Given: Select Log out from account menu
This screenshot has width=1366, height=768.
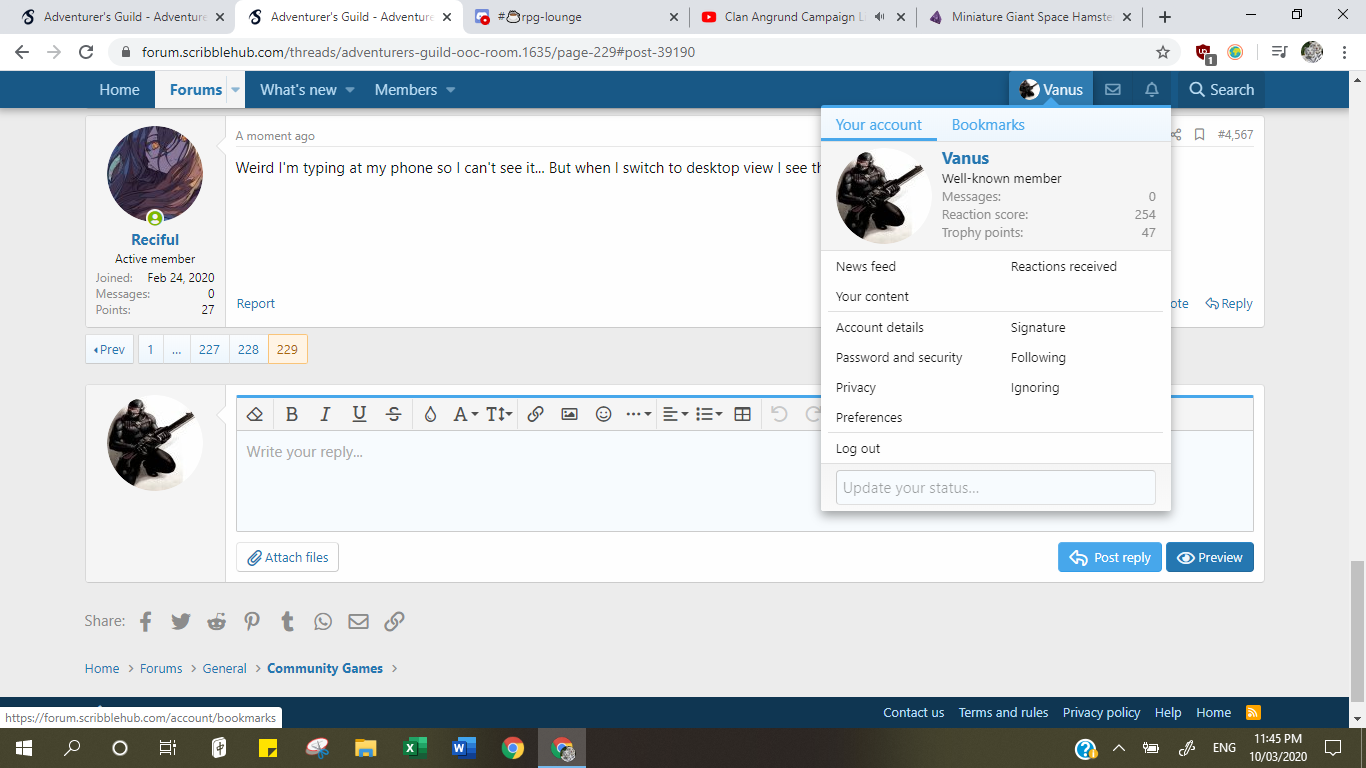Looking at the screenshot, I should click(x=858, y=449).
